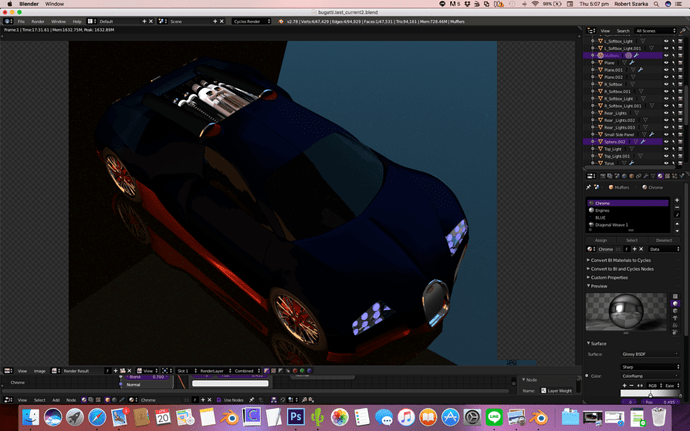
Task: Hide Sphere.002 with its eye icon
Action: pyautogui.click(x=667, y=141)
